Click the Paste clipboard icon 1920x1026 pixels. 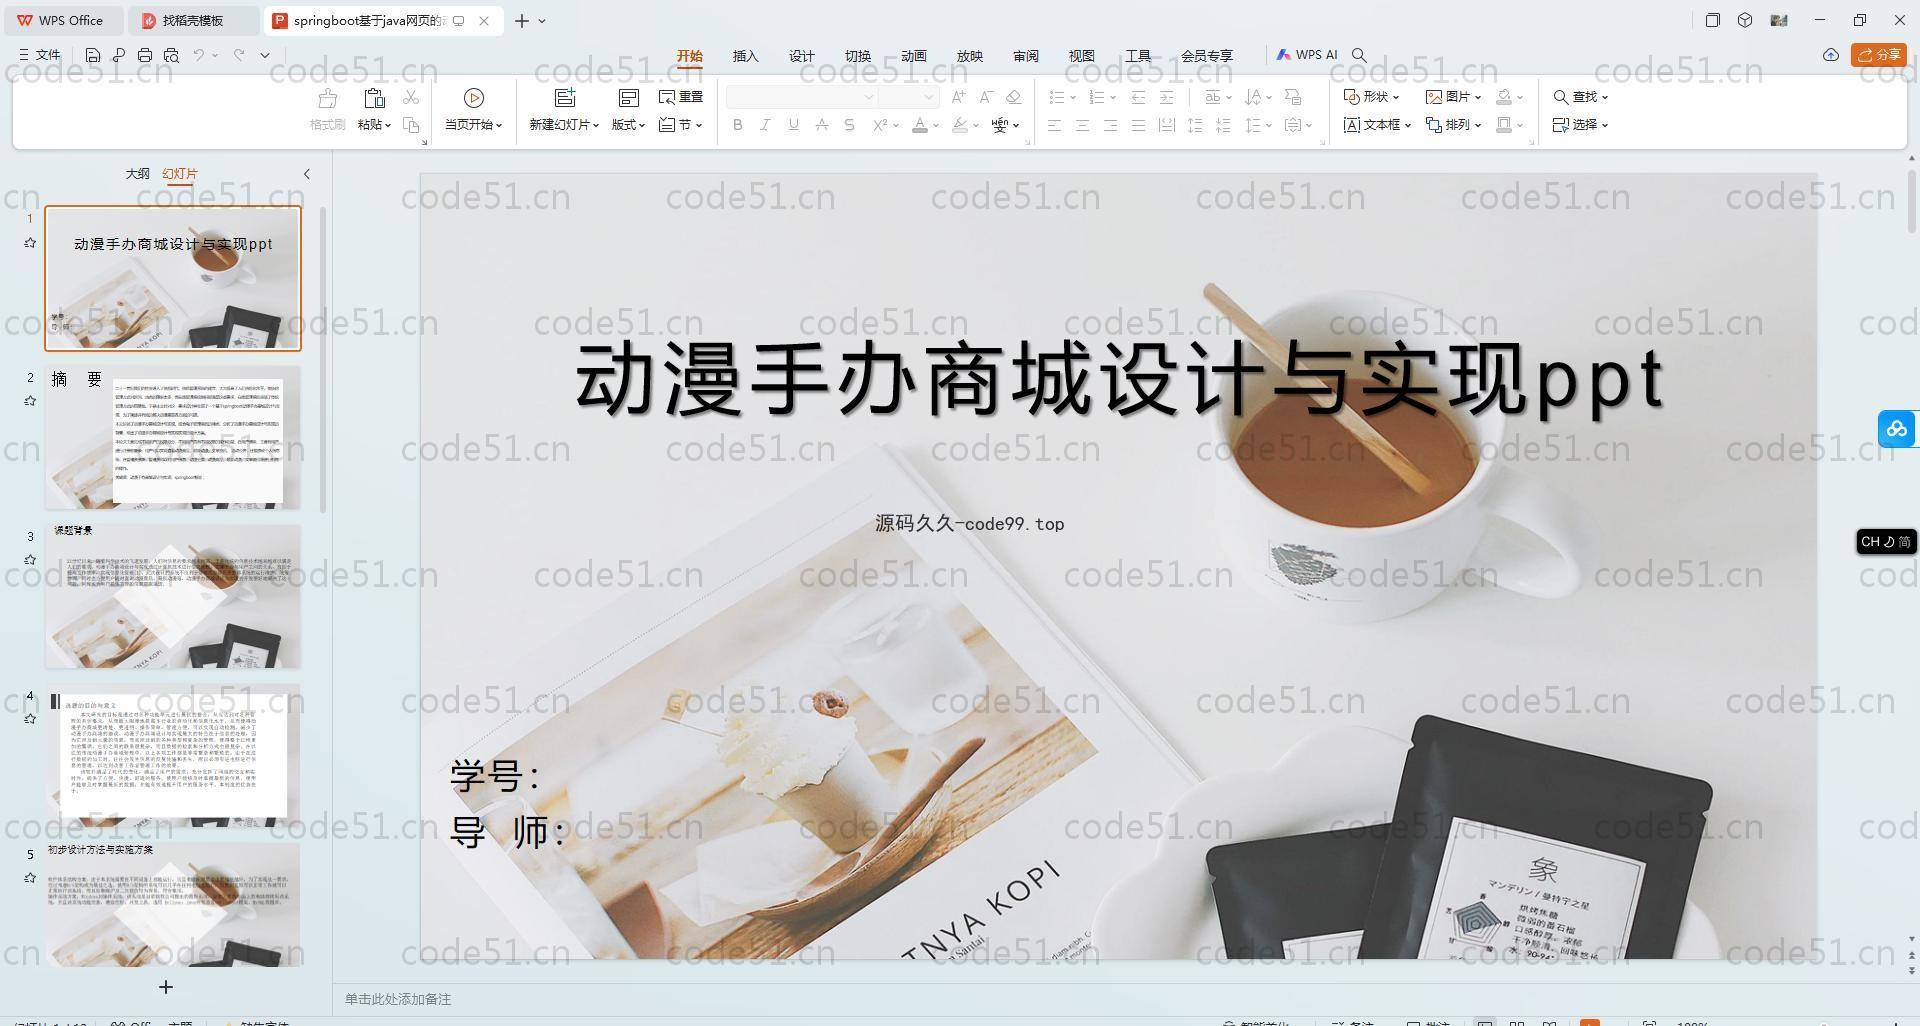(x=374, y=98)
